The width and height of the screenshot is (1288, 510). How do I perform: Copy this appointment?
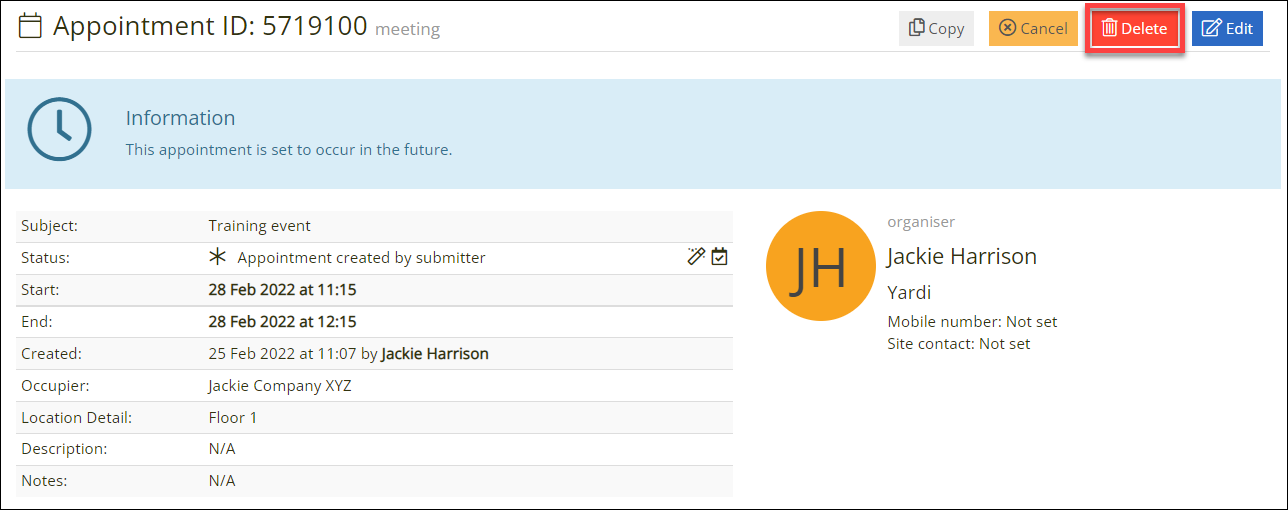[x=936, y=28]
